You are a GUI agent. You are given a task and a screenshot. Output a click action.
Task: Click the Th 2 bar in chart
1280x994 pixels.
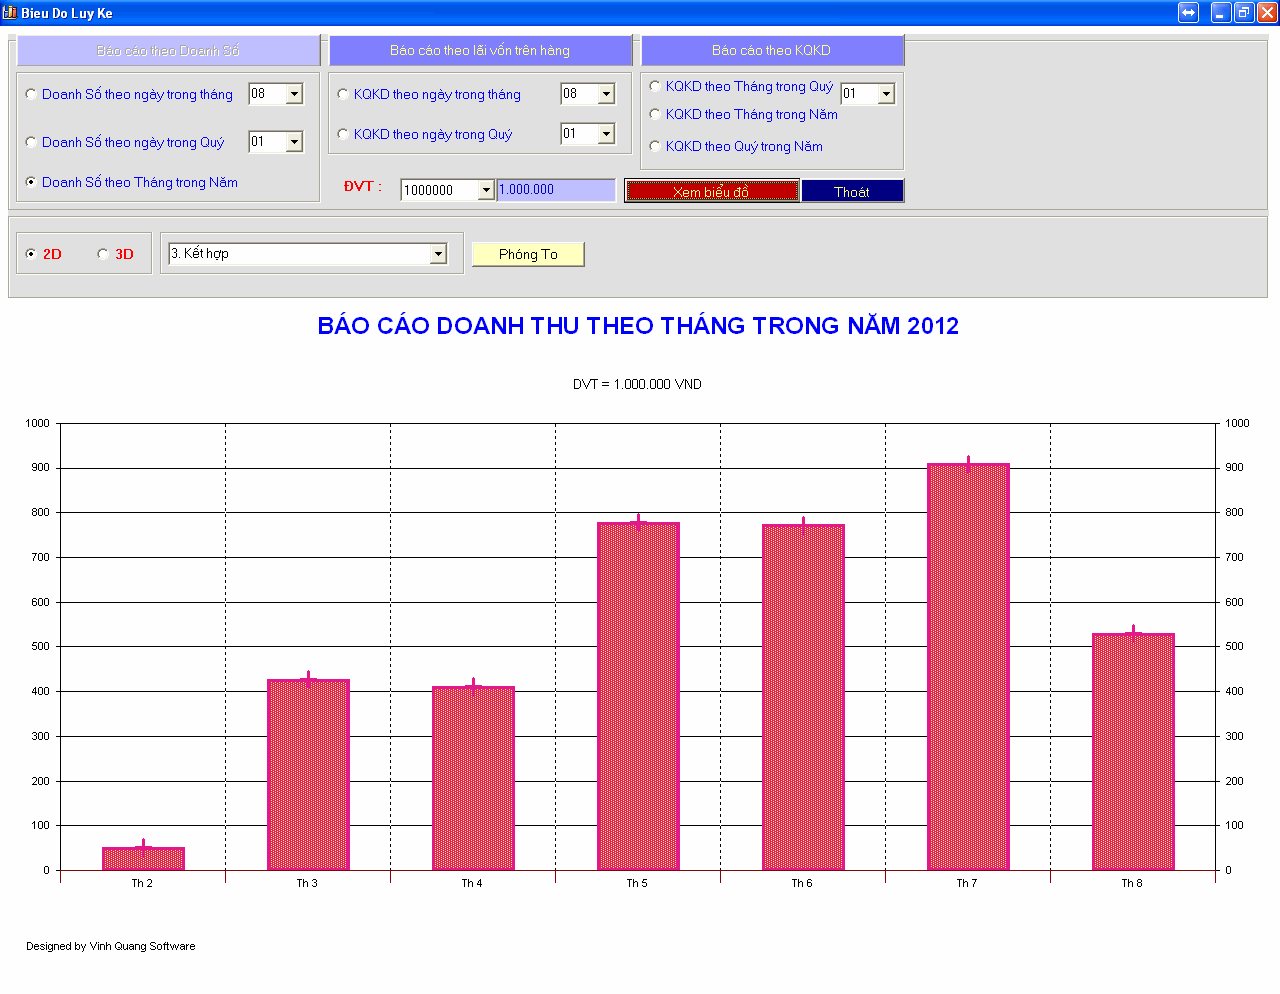coord(143,859)
